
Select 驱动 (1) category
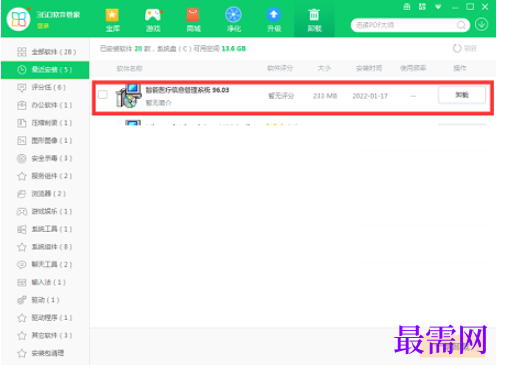coord(45,300)
